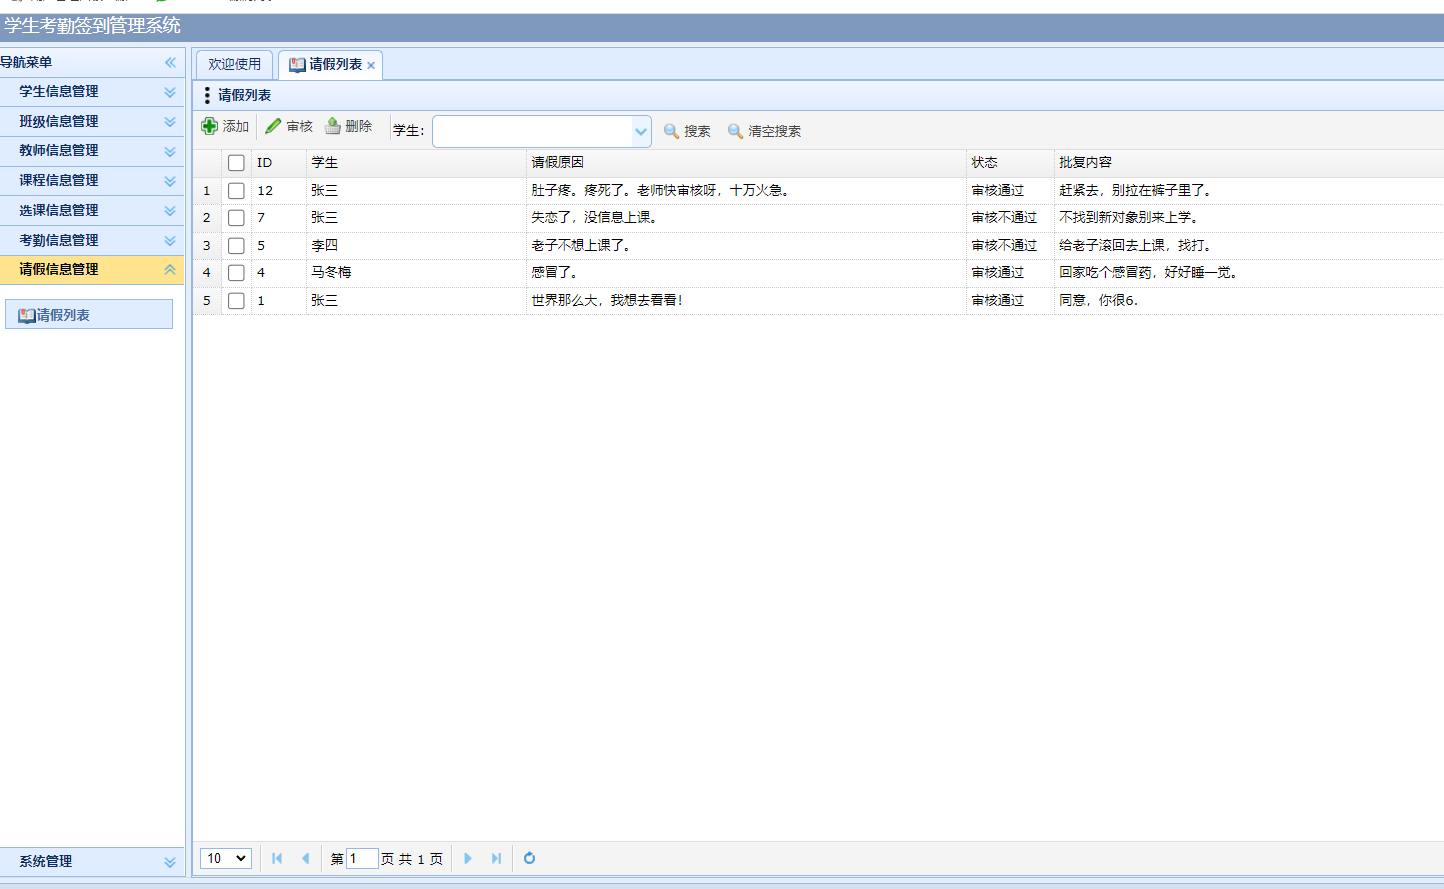Image resolution: width=1444 pixels, height=889 pixels.
Task: Check the row with ID 1
Action: pos(236,300)
